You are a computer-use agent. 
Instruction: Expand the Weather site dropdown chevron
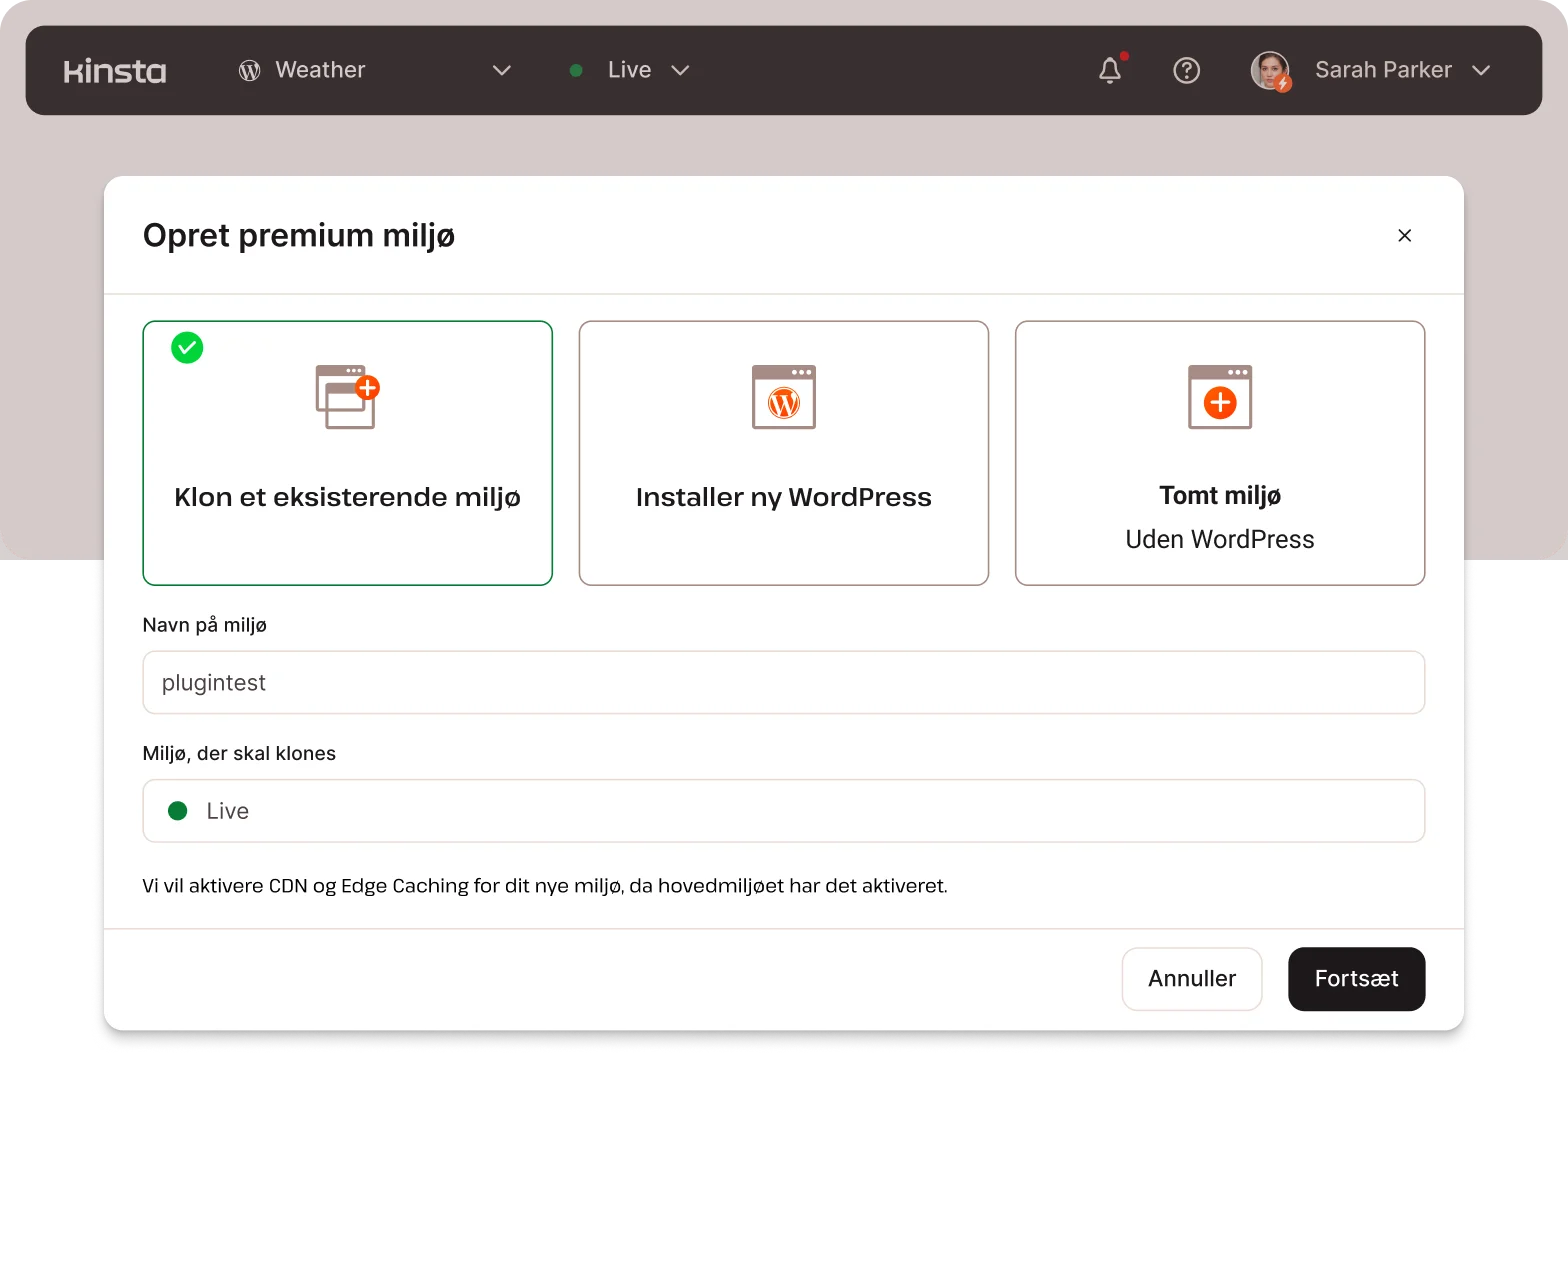(502, 70)
